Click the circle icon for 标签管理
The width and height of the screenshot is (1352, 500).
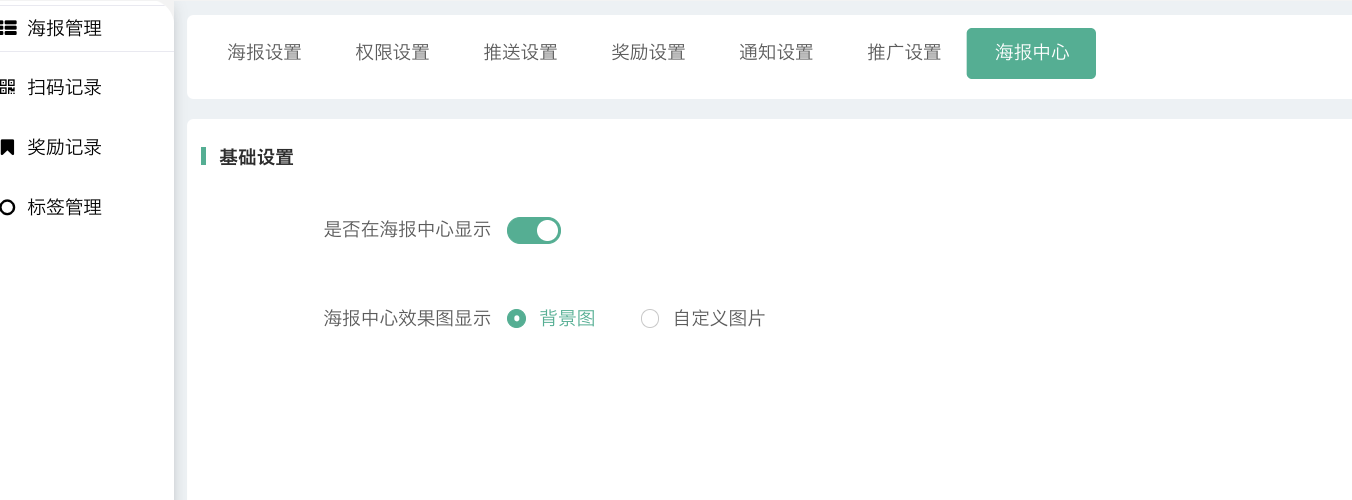[x=8, y=207]
